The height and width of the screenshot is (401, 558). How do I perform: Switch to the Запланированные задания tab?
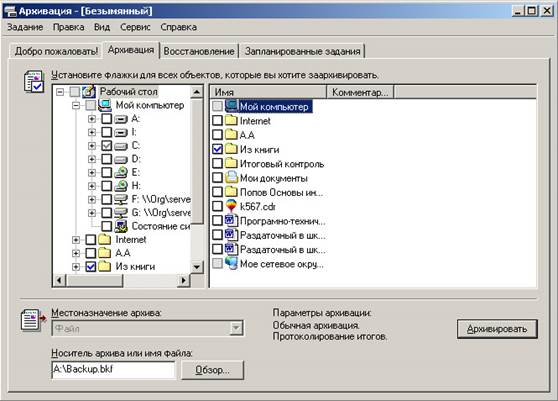pos(302,51)
